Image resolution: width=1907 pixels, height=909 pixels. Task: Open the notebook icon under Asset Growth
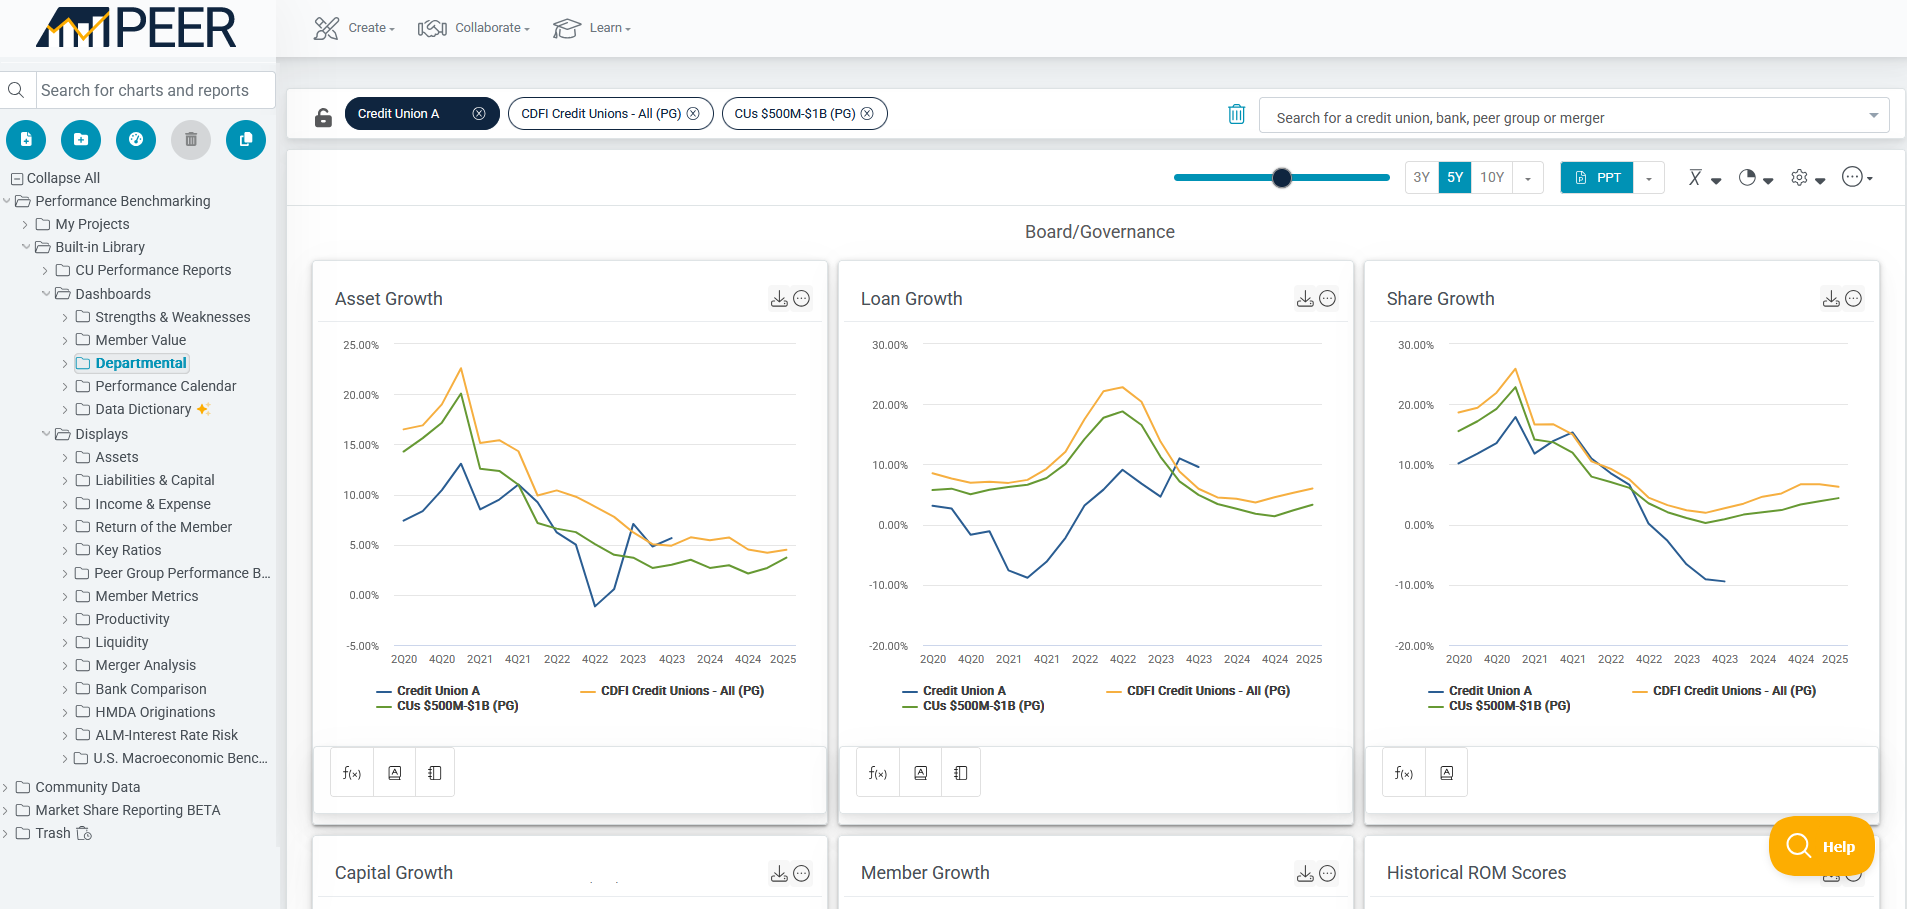[x=434, y=773]
